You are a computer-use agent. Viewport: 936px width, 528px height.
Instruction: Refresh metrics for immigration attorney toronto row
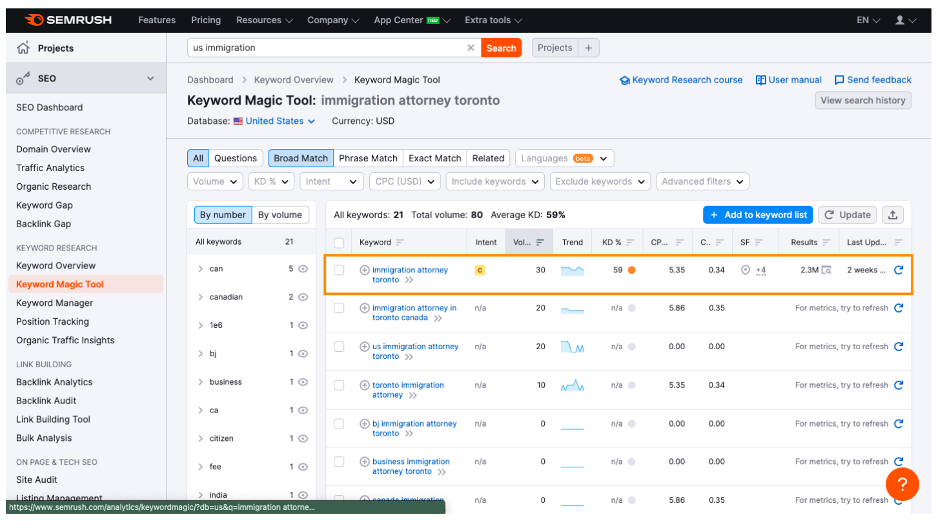pos(898,270)
